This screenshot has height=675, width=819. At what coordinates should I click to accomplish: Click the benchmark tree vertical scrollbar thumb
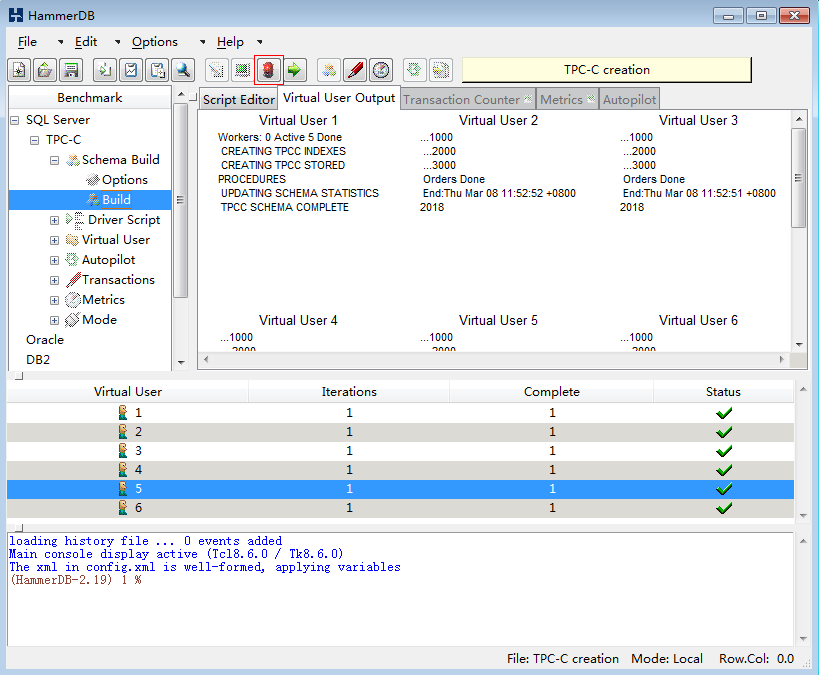[x=180, y=200]
